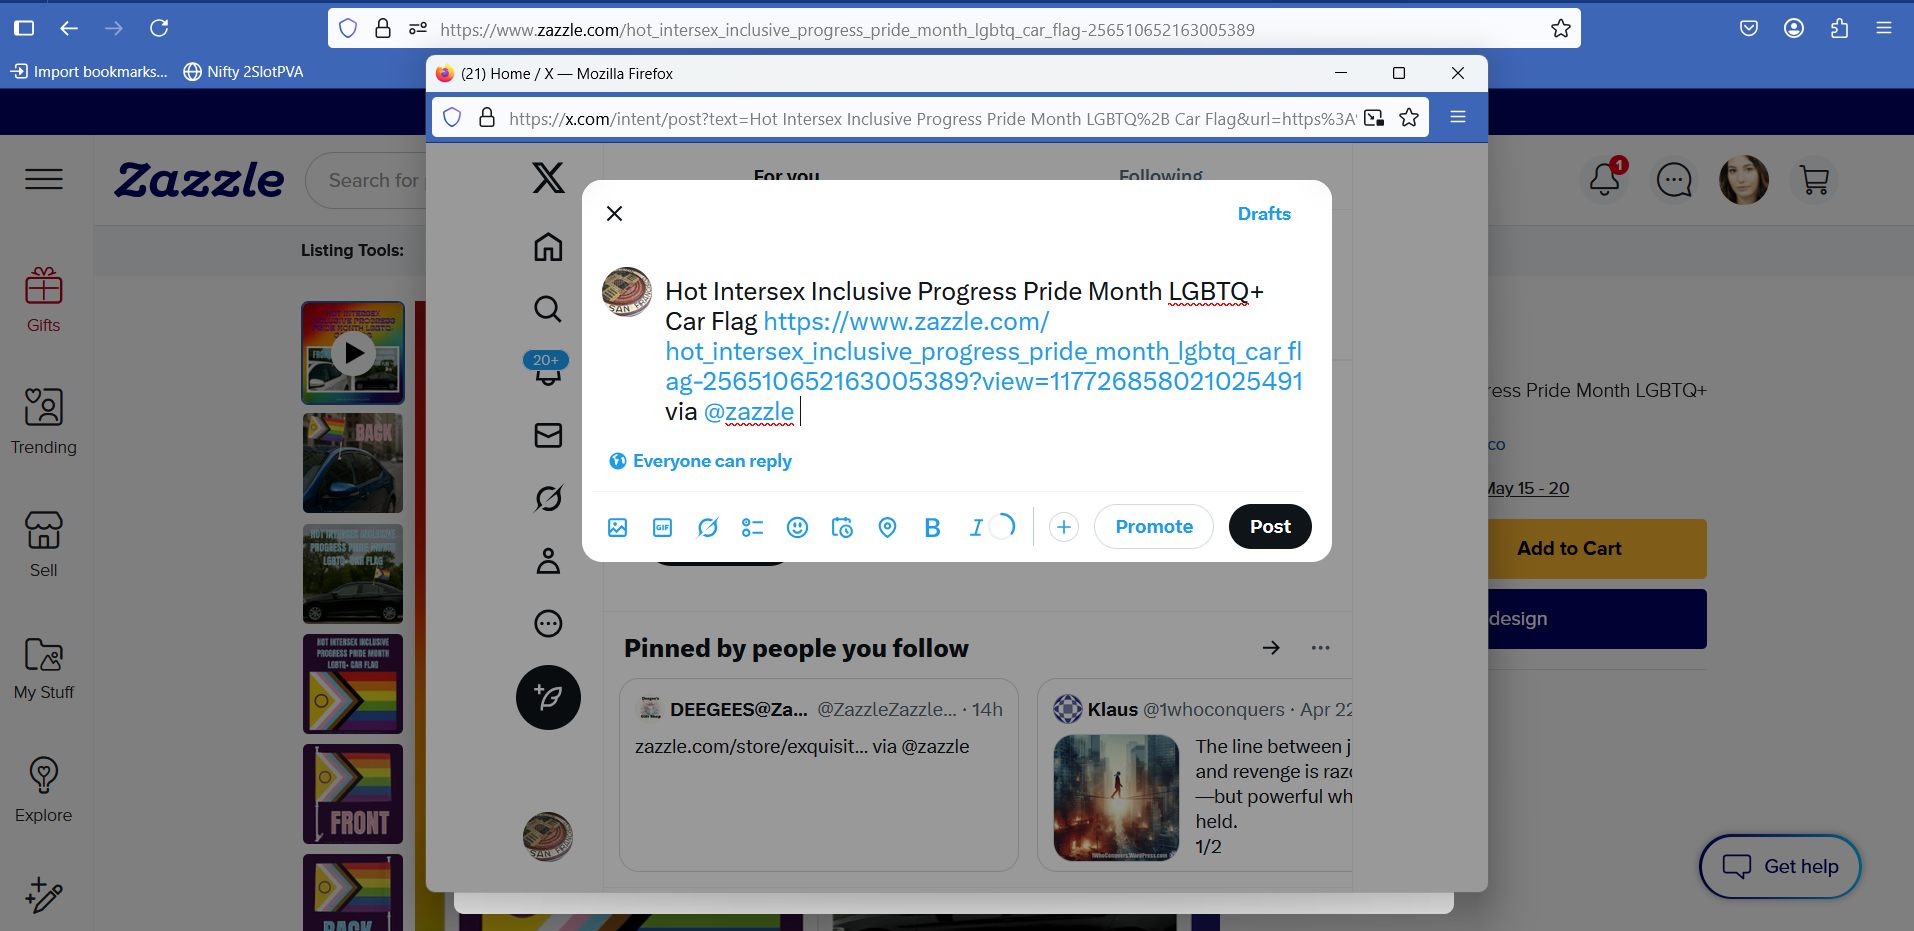
Task: Expand the pinned posts arrow
Action: coord(1271,648)
